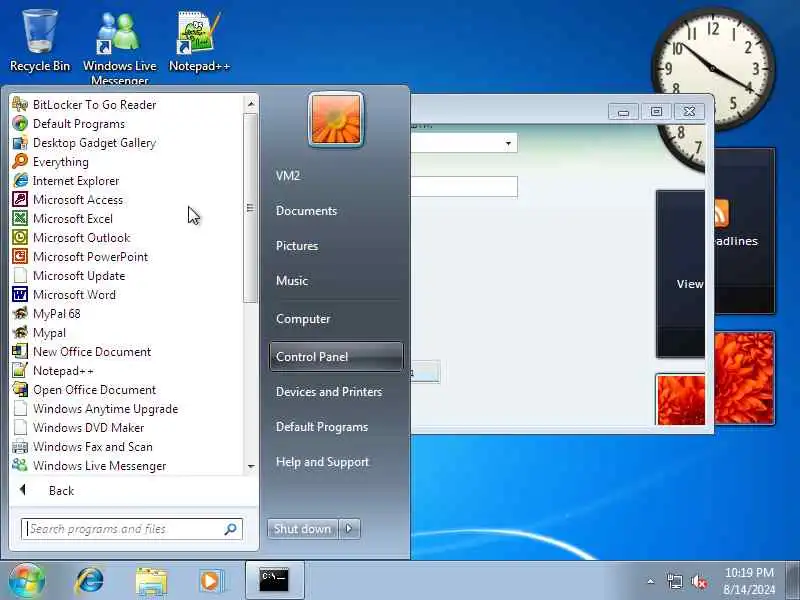Image resolution: width=800 pixels, height=600 pixels.
Task: Click the Start orb button
Action: point(27,580)
